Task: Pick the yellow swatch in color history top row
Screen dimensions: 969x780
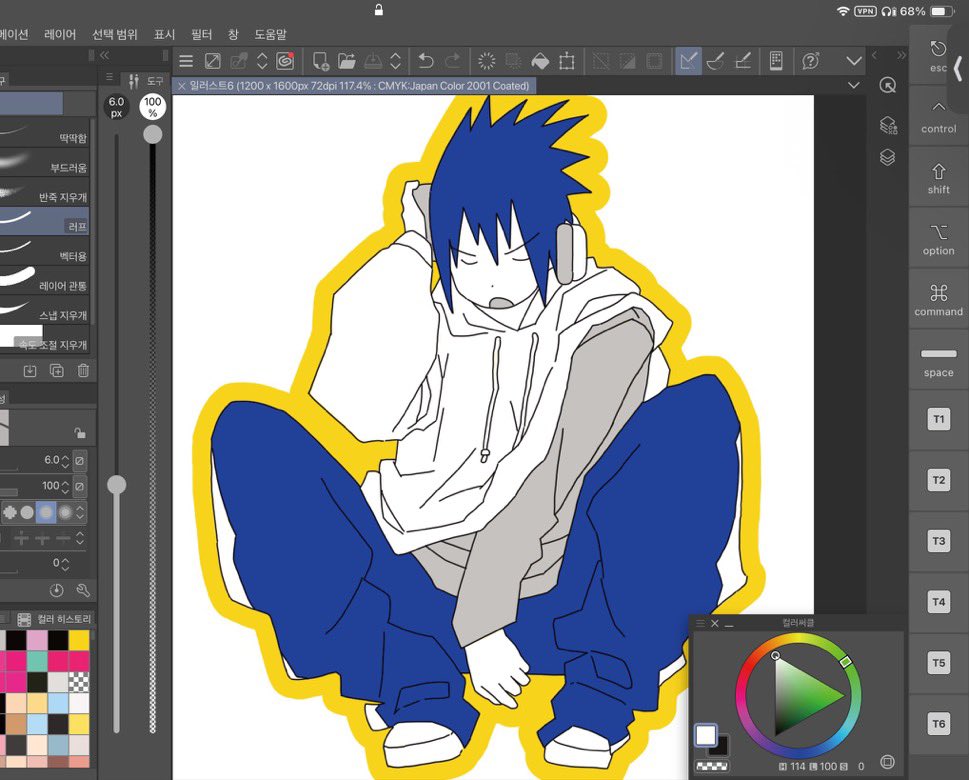Action: point(78,640)
